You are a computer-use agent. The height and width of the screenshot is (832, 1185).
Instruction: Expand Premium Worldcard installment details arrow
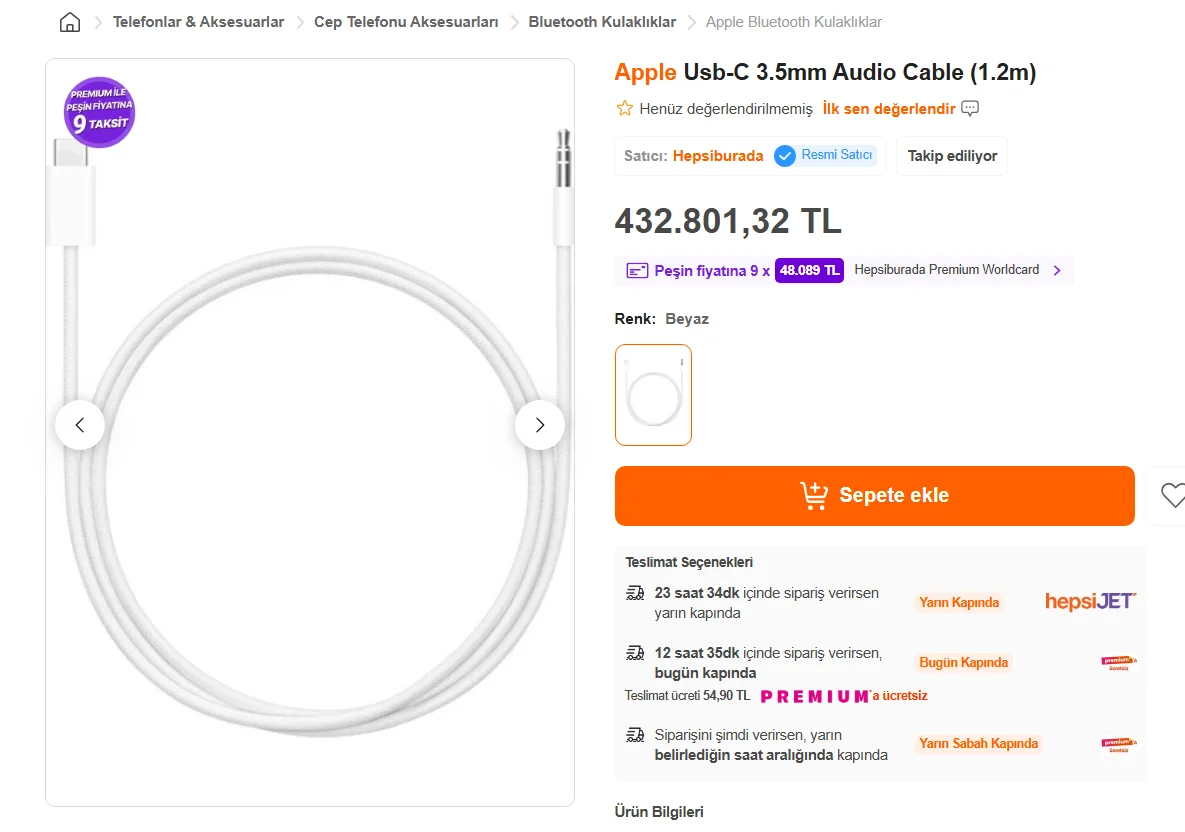pyautogui.click(x=1057, y=270)
